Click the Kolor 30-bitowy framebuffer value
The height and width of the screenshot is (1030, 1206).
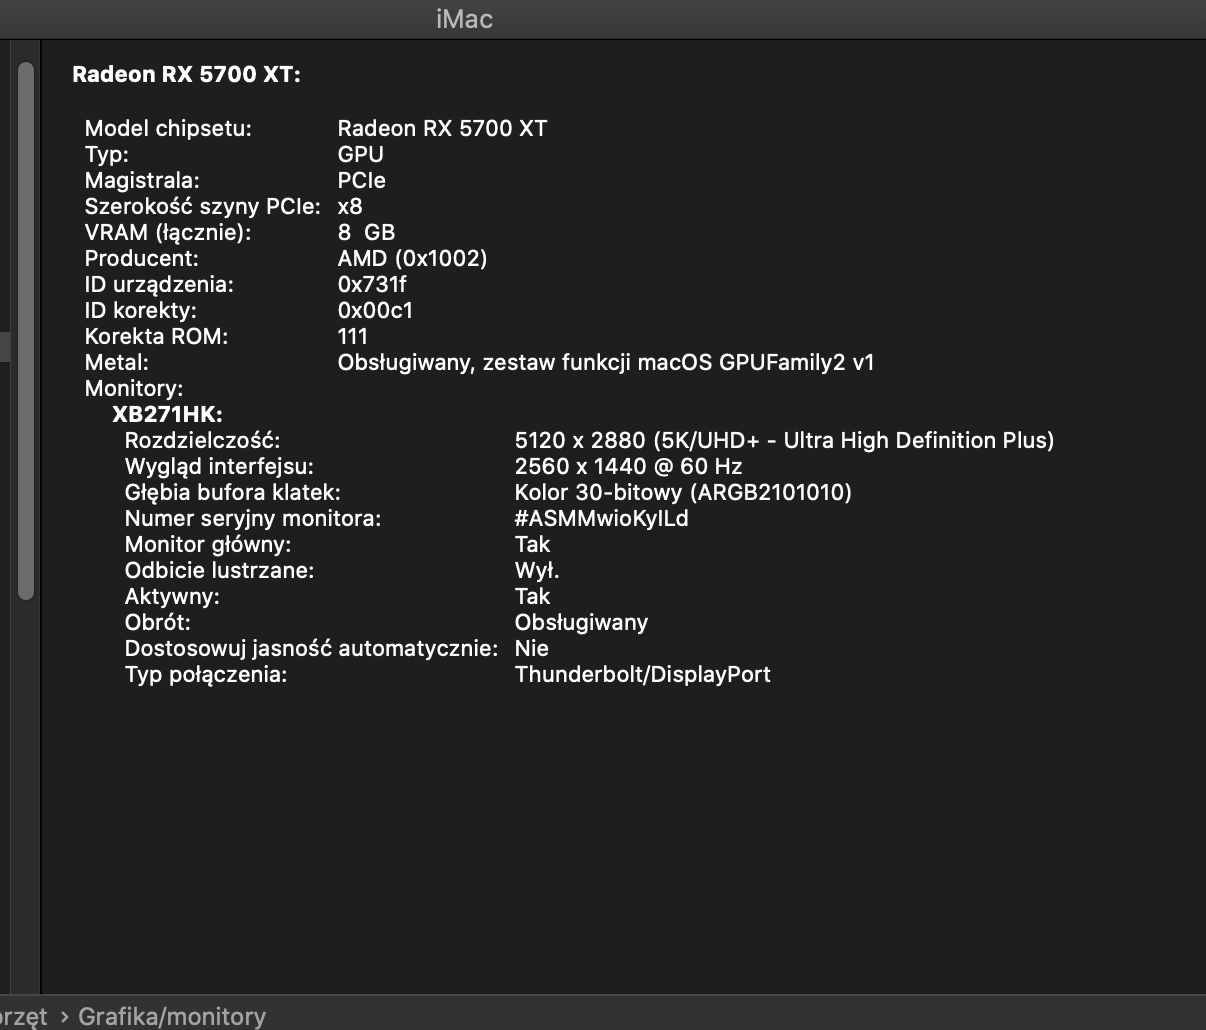[683, 492]
